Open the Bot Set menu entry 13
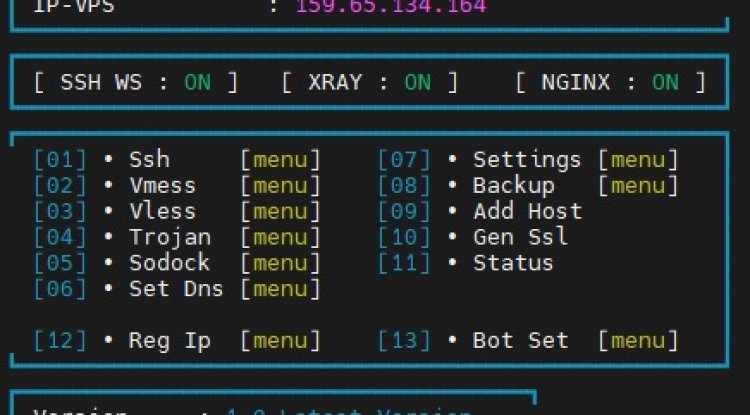 (x=520, y=341)
